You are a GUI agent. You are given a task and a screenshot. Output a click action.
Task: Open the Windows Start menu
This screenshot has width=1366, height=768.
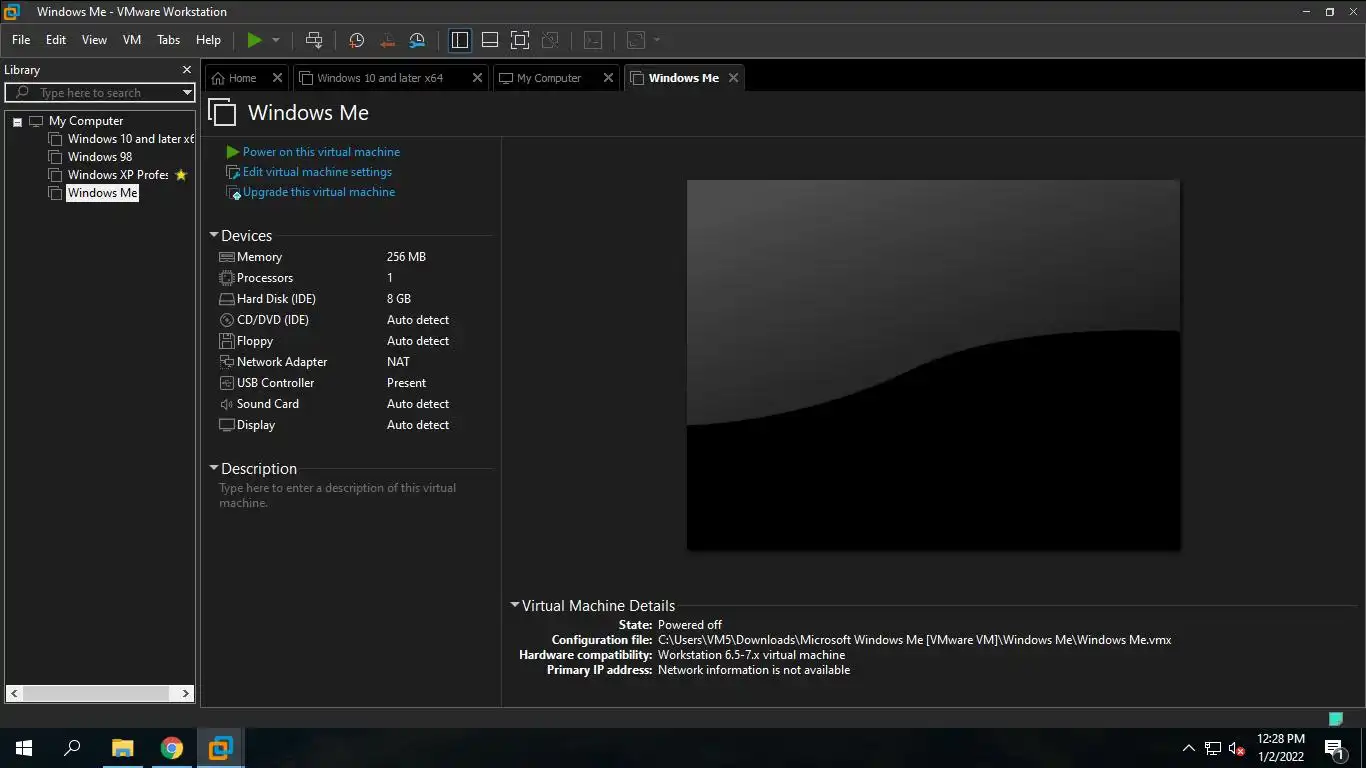[x=24, y=748]
